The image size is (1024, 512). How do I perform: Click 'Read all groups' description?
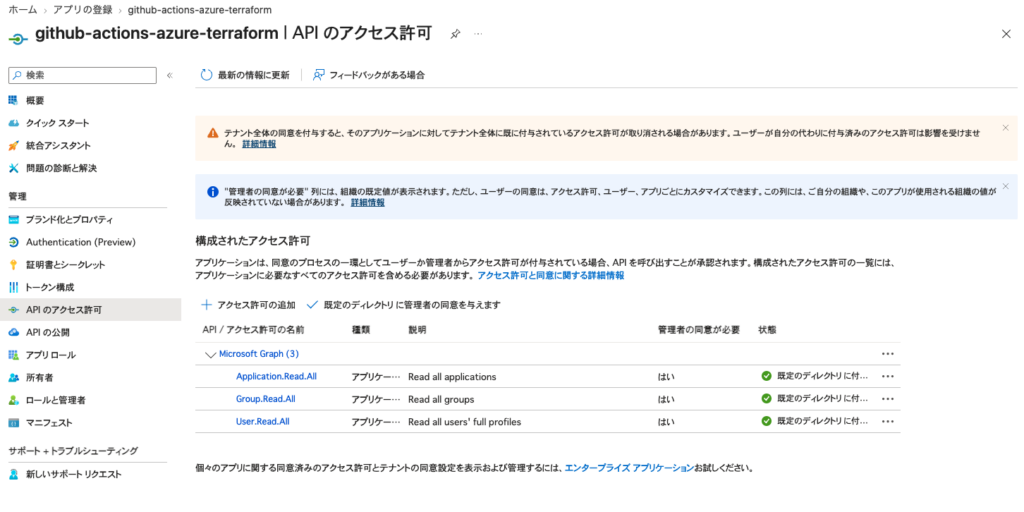tap(441, 398)
